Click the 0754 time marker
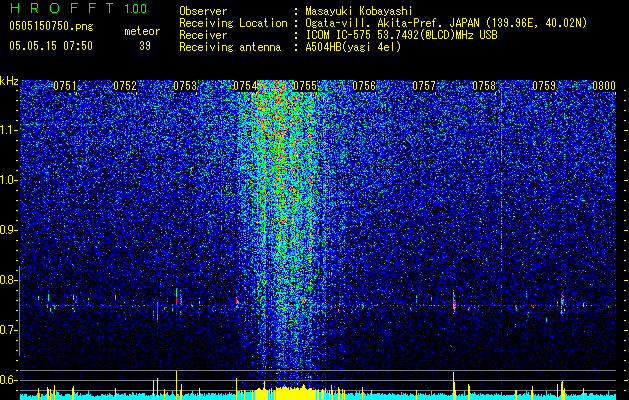The image size is (629, 400). click(x=245, y=86)
